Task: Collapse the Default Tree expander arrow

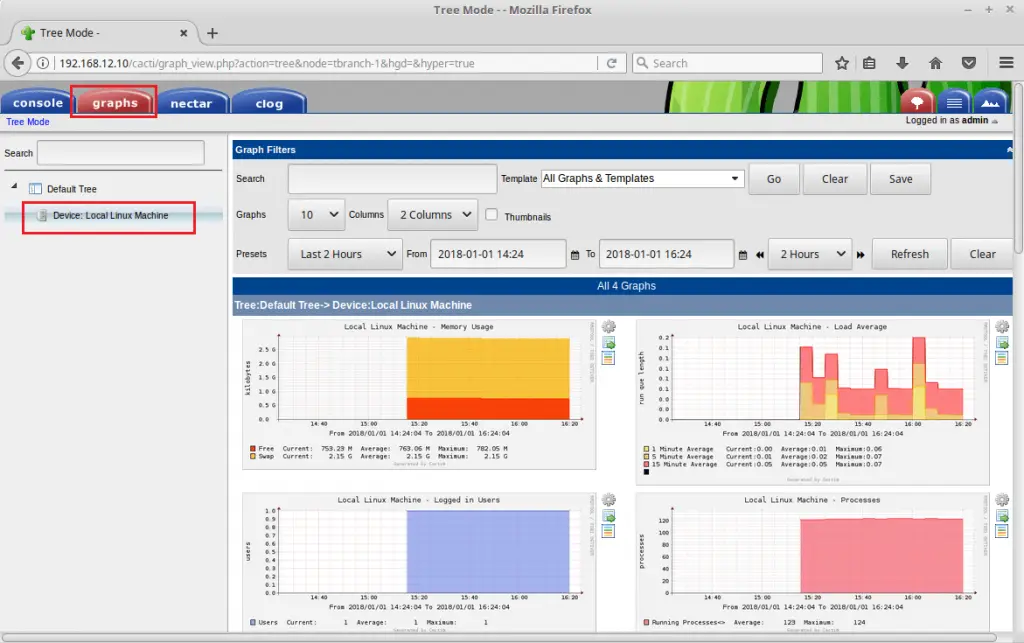Action: coord(14,187)
